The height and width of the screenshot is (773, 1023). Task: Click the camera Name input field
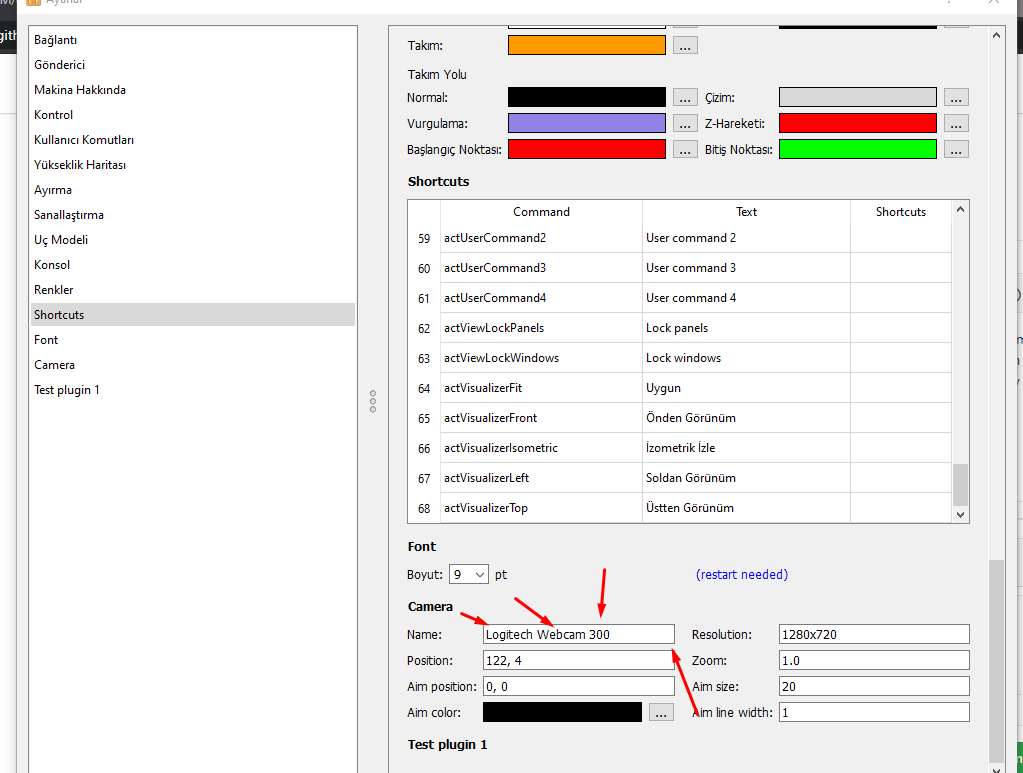[579, 634]
